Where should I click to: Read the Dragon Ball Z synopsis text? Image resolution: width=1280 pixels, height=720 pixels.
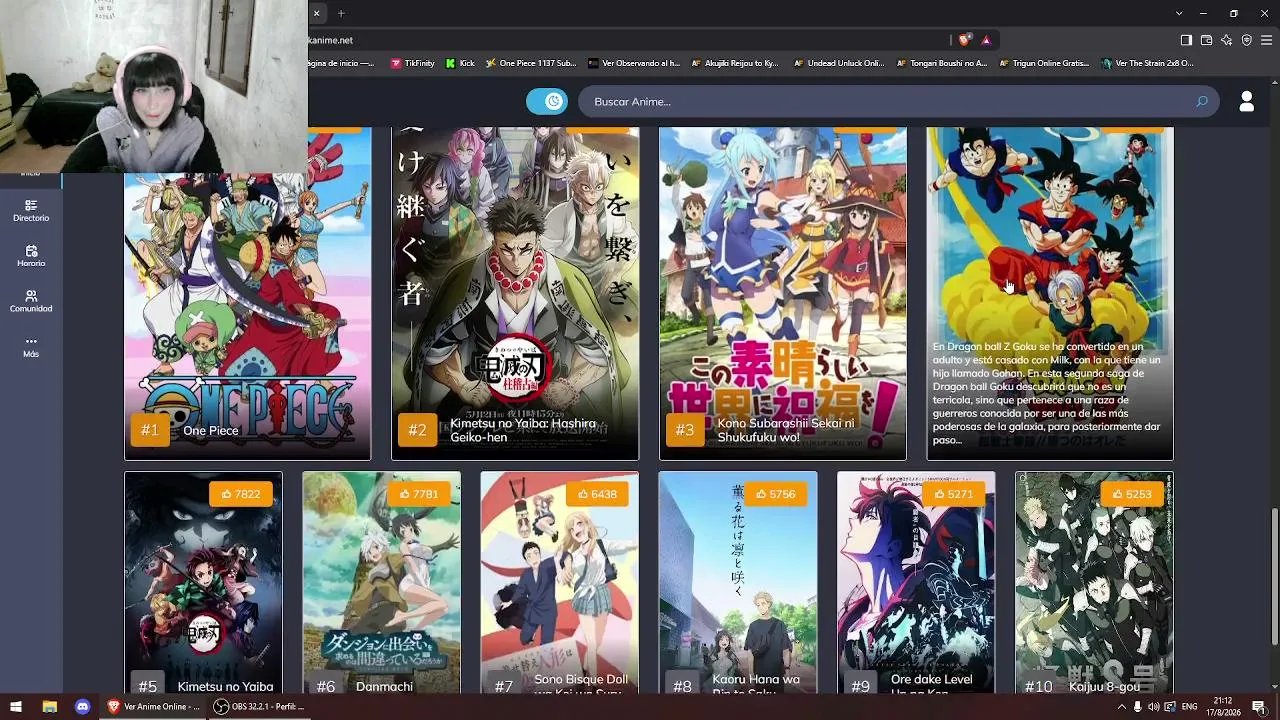1048,393
